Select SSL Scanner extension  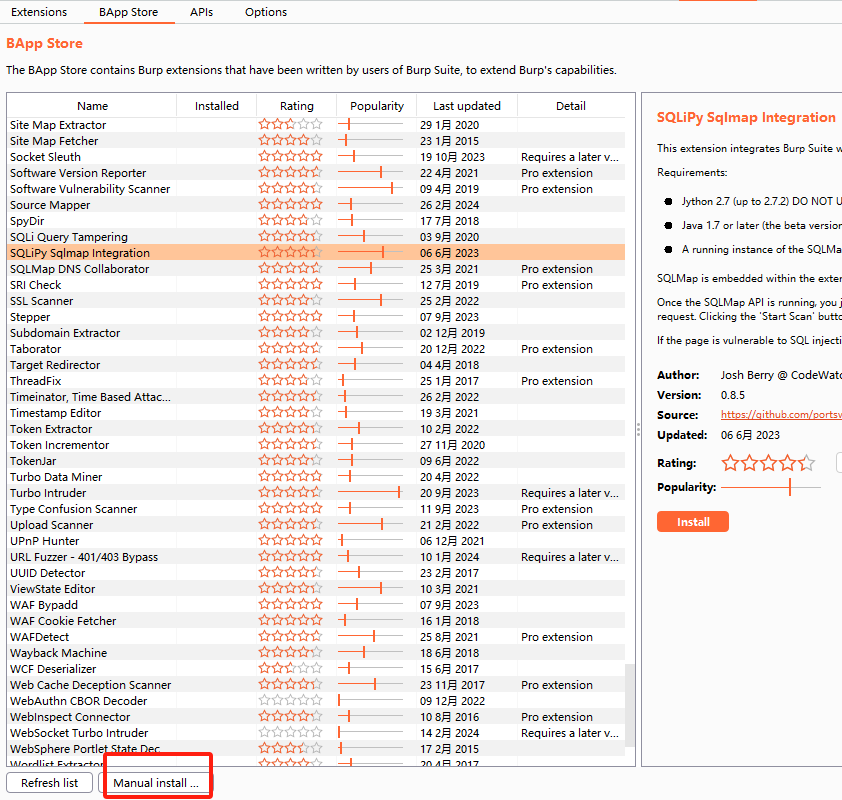tap(316, 301)
